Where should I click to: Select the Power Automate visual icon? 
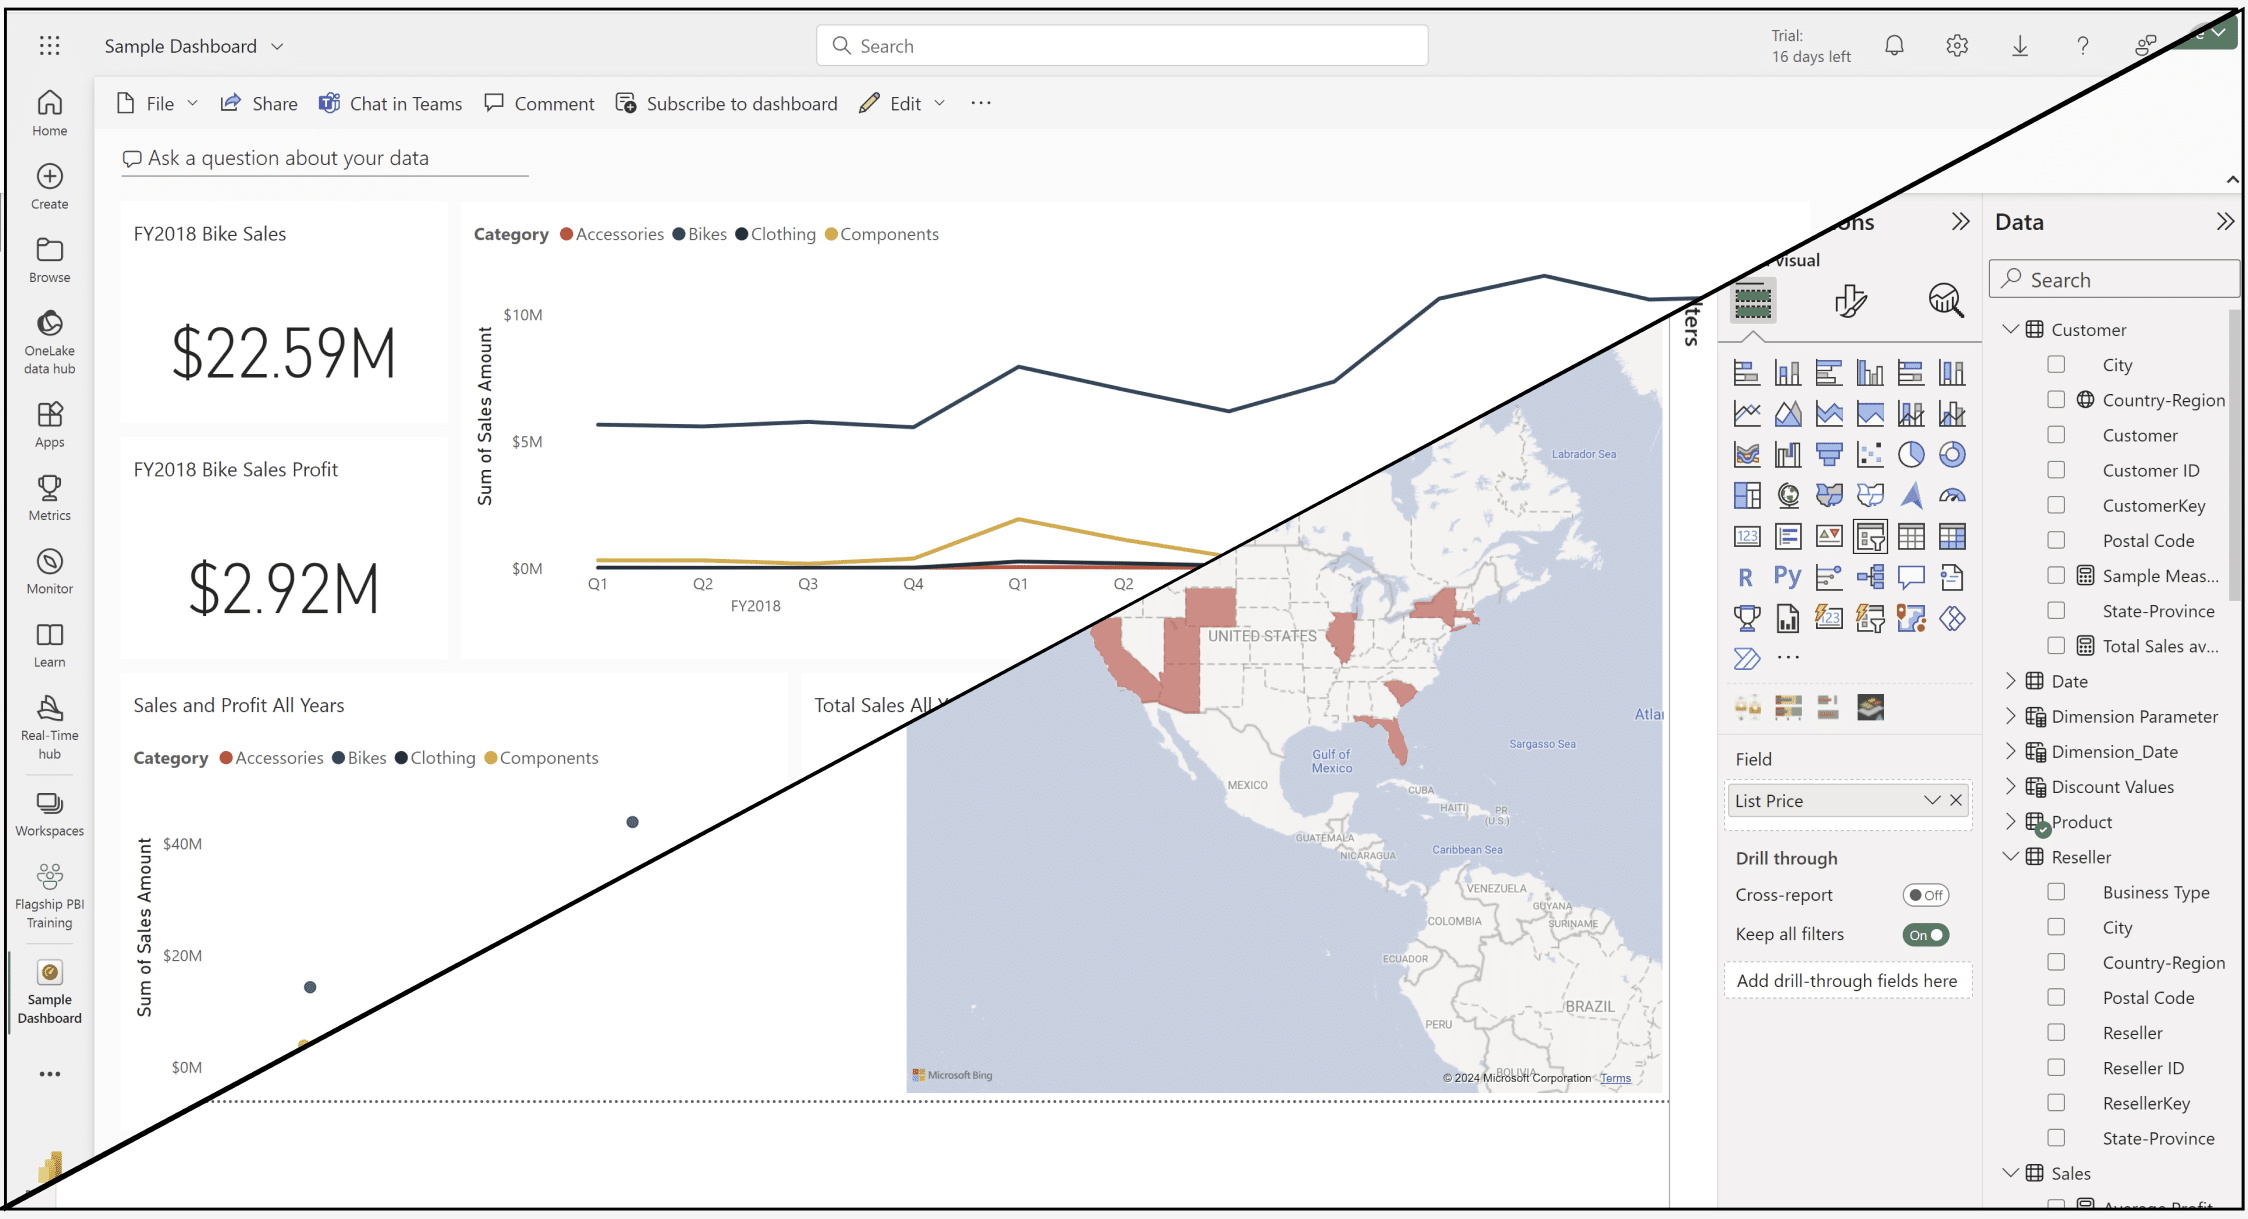point(1746,658)
